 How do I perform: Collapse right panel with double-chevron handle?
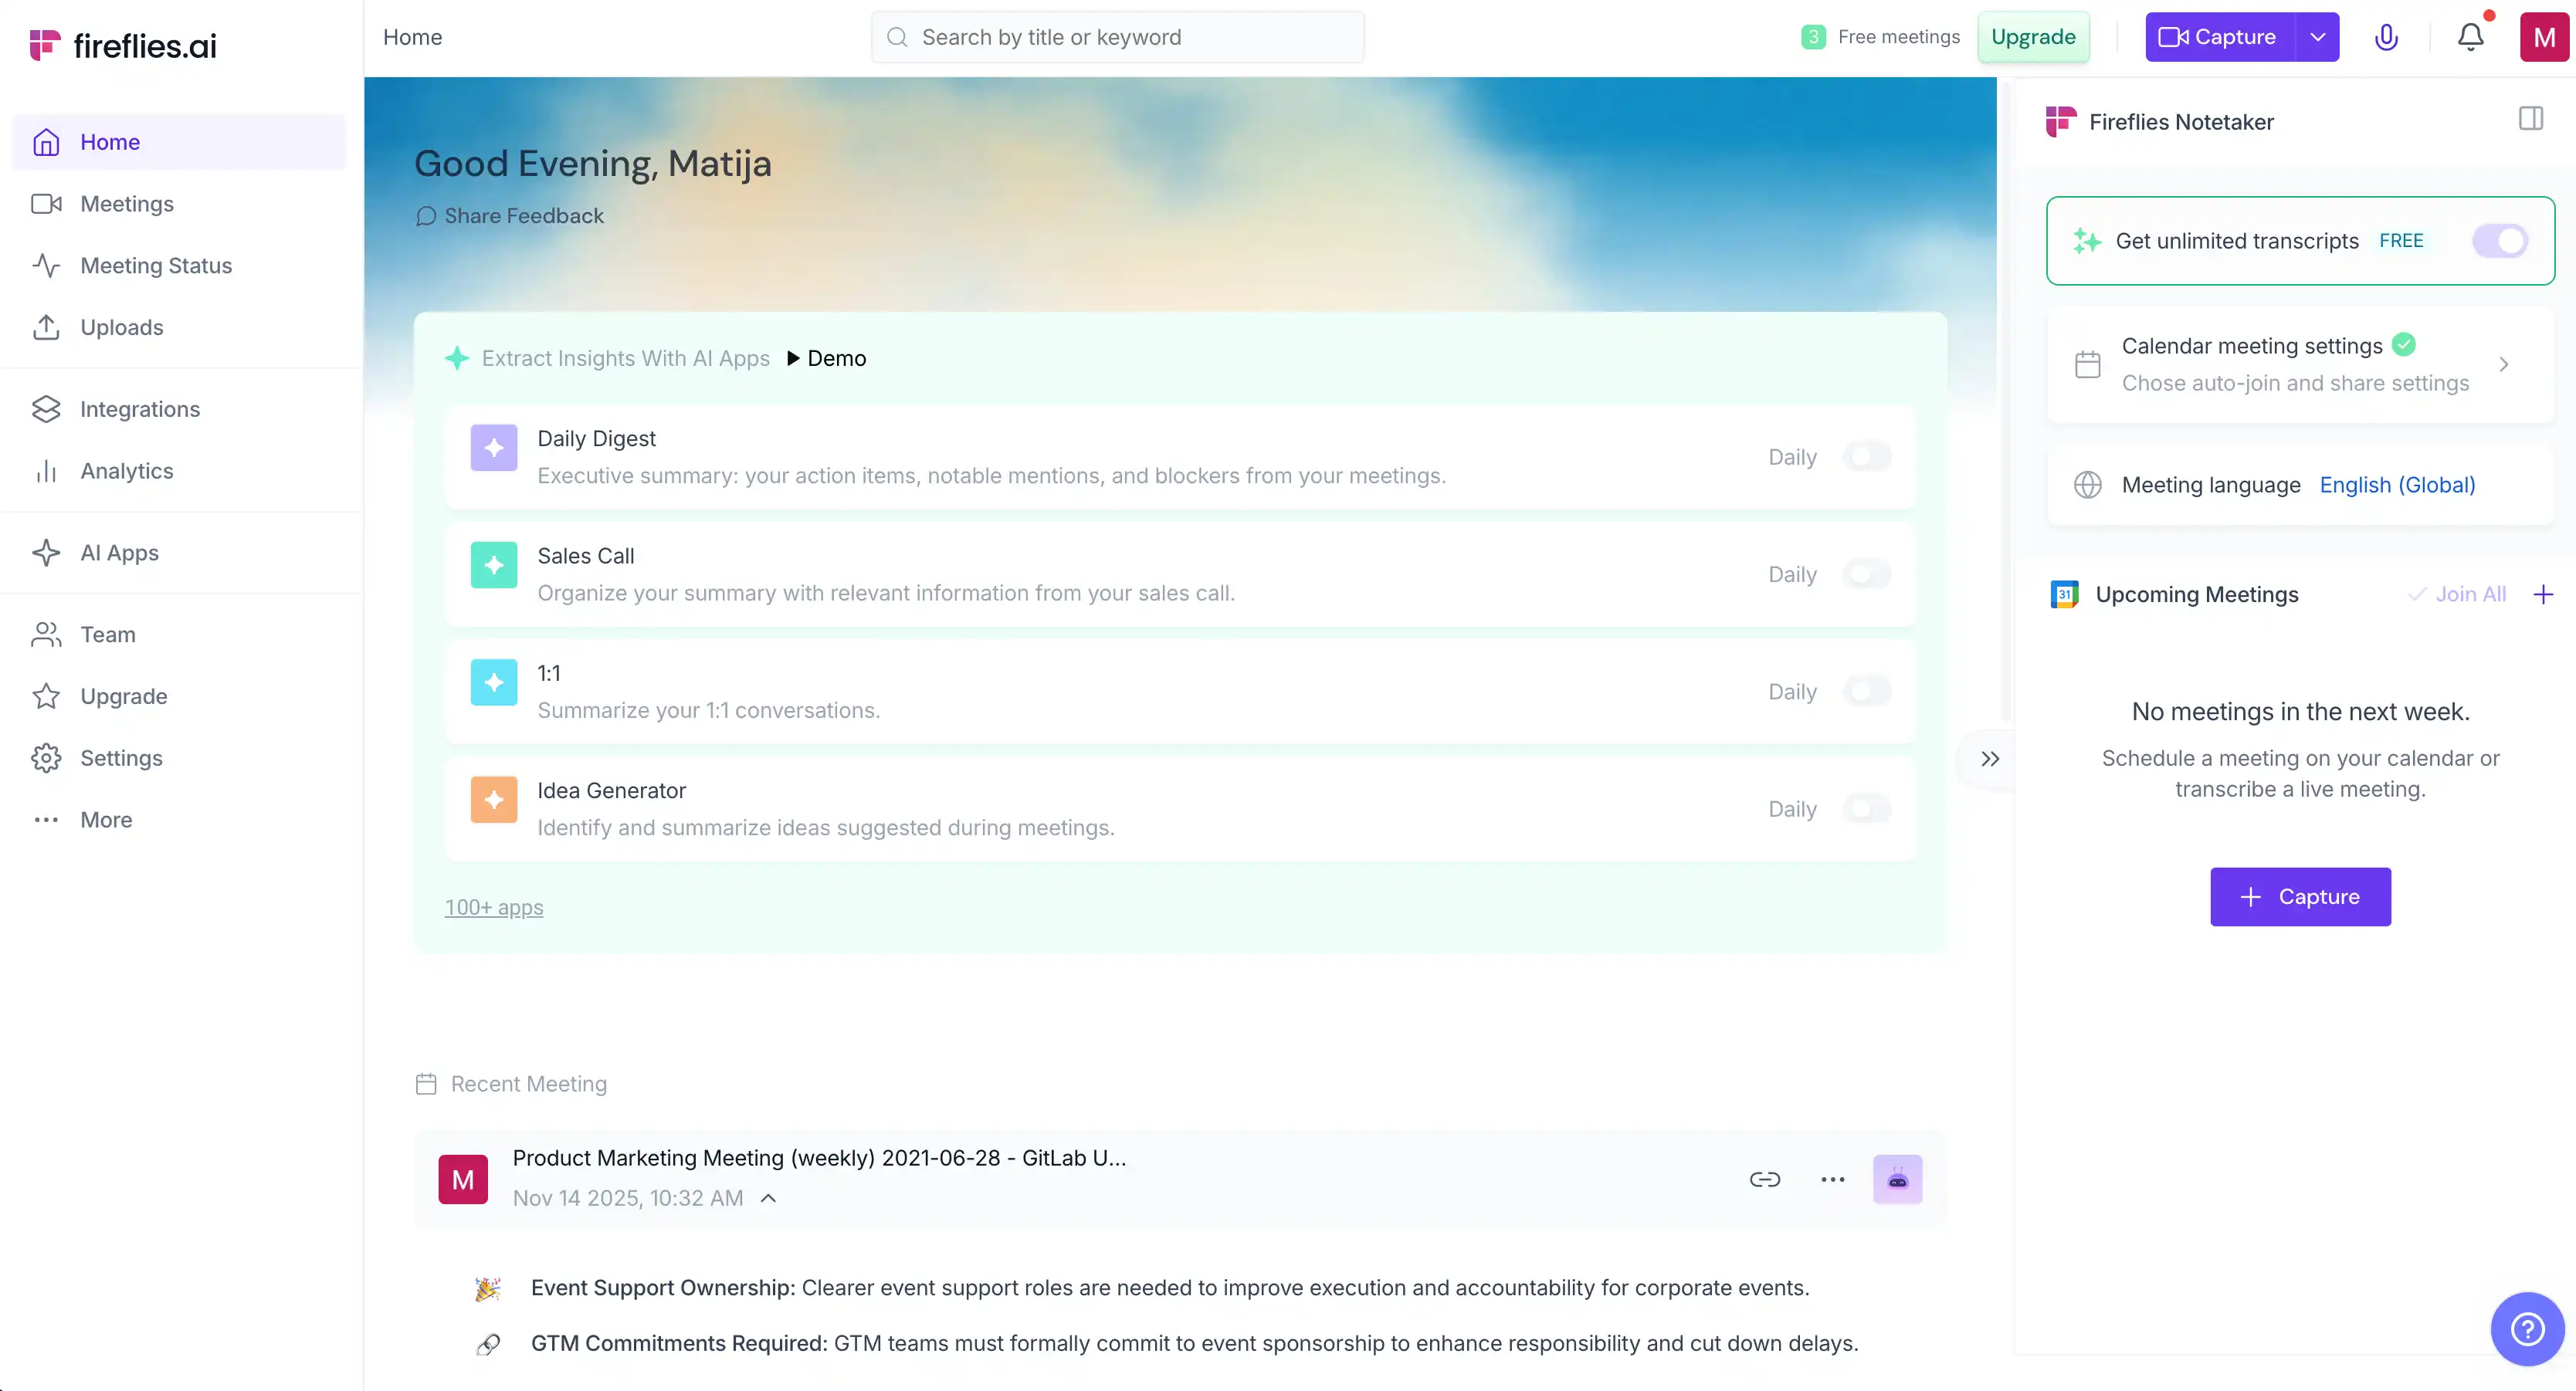click(x=1989, y=758)
